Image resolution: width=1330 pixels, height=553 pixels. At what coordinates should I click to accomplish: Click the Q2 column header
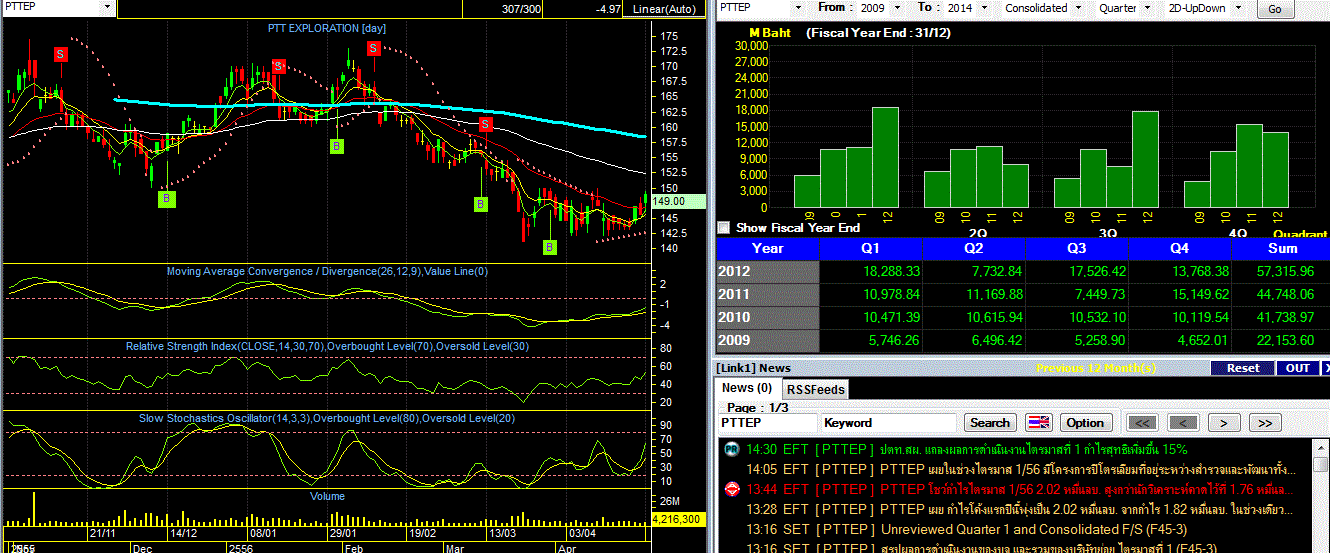(x=973, y=248)
